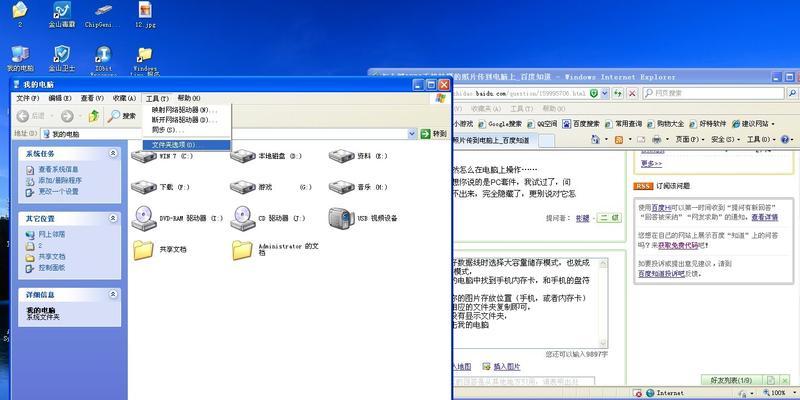The width and height of the screenshot is (800, 400).
Task: Click the 好友列表(1/9) bar in IE
Action: pyautogui.click(x=733, y=380)
